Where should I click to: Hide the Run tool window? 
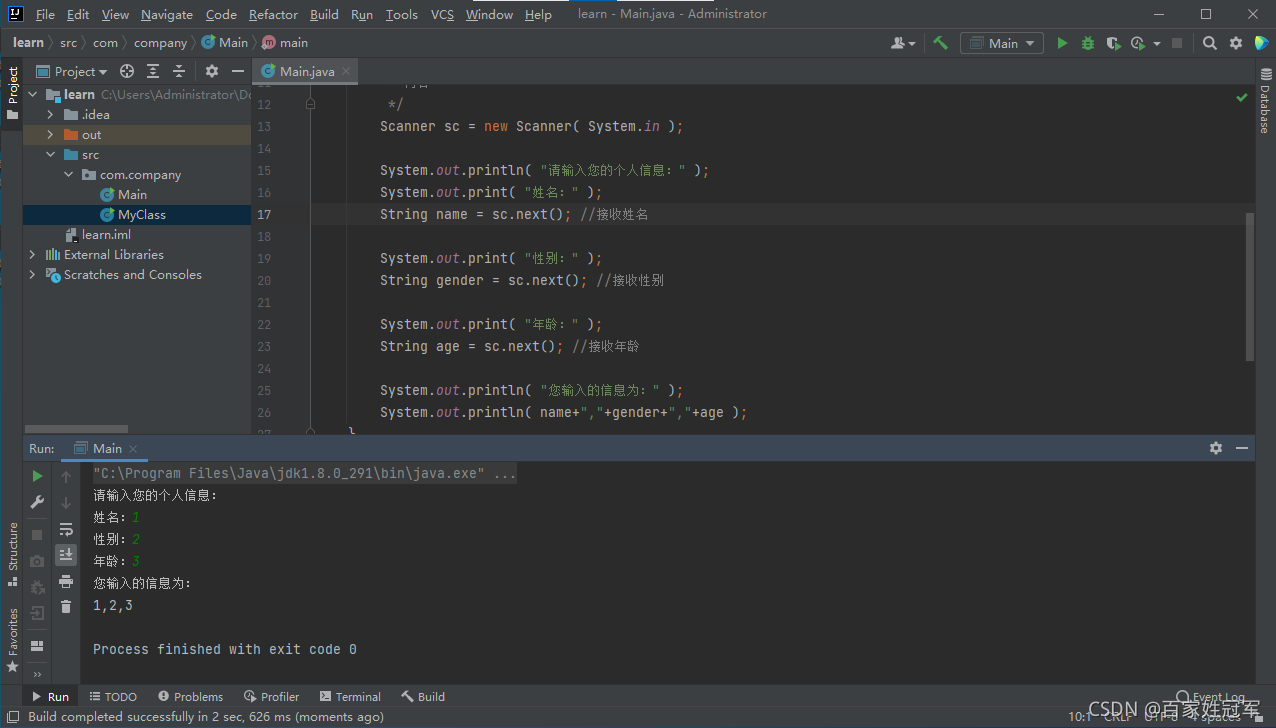(1242, 448)
